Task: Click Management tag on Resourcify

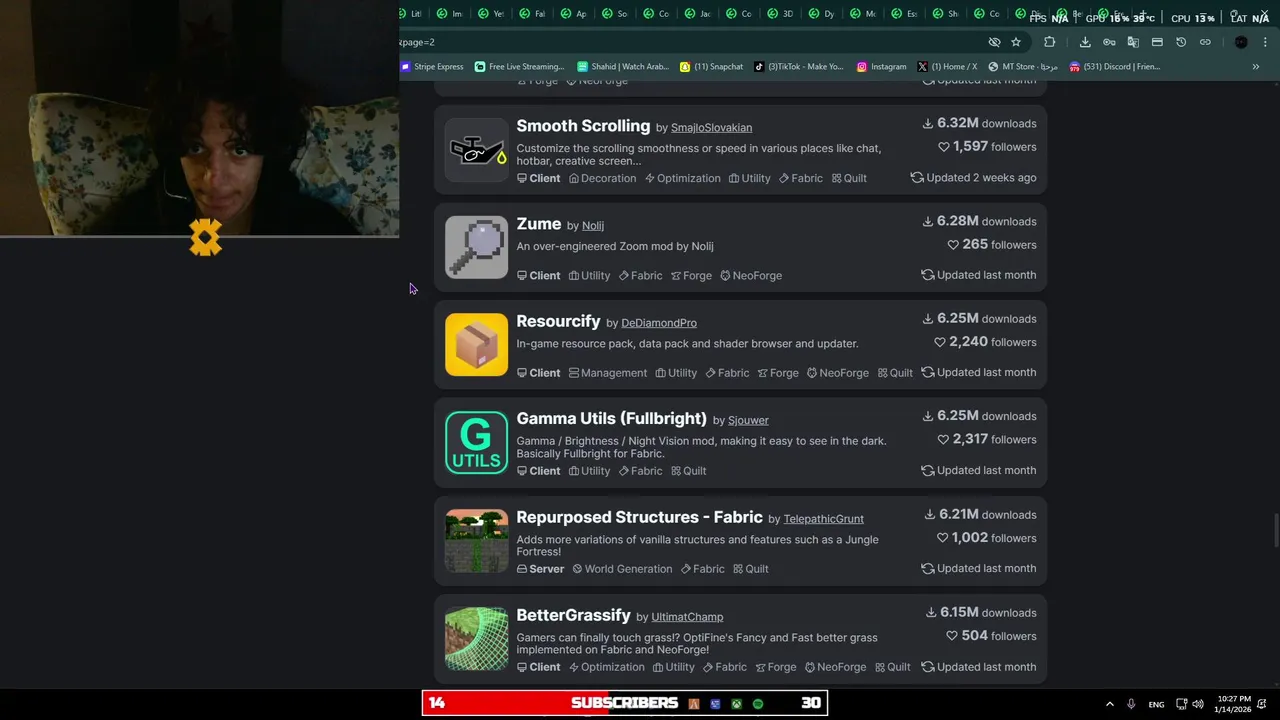Action: pyautogui.click(x=608, y=373)
